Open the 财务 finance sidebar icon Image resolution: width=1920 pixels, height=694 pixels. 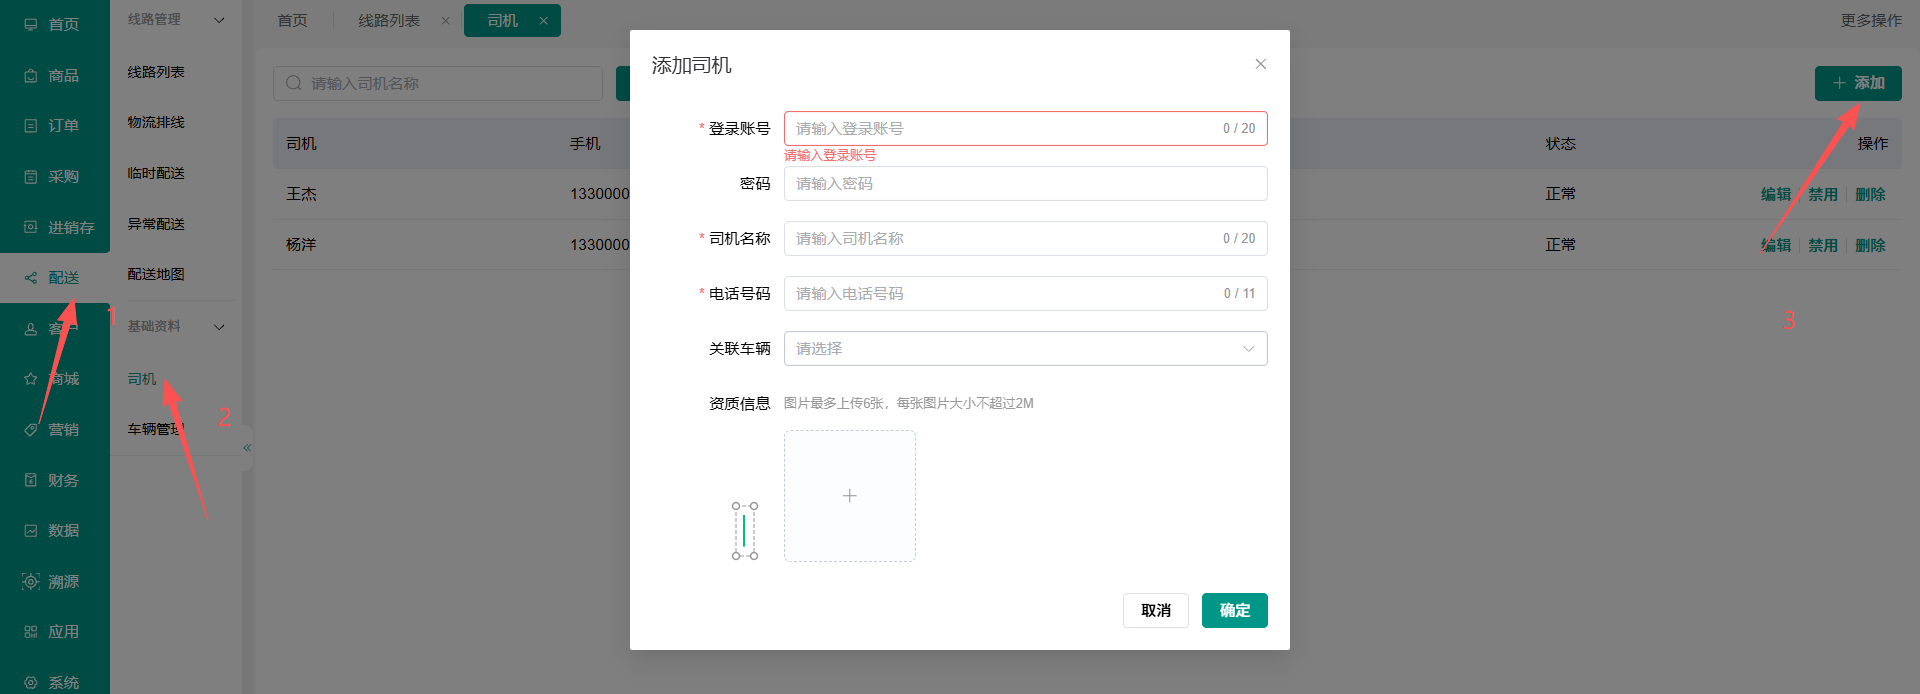pyautogui.click(x=31, y=480)
